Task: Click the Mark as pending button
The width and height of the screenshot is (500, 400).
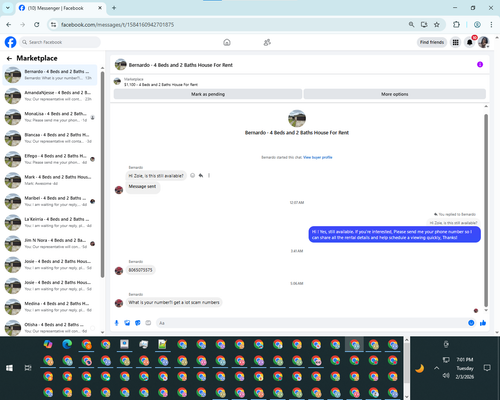Action: (208, 94)
